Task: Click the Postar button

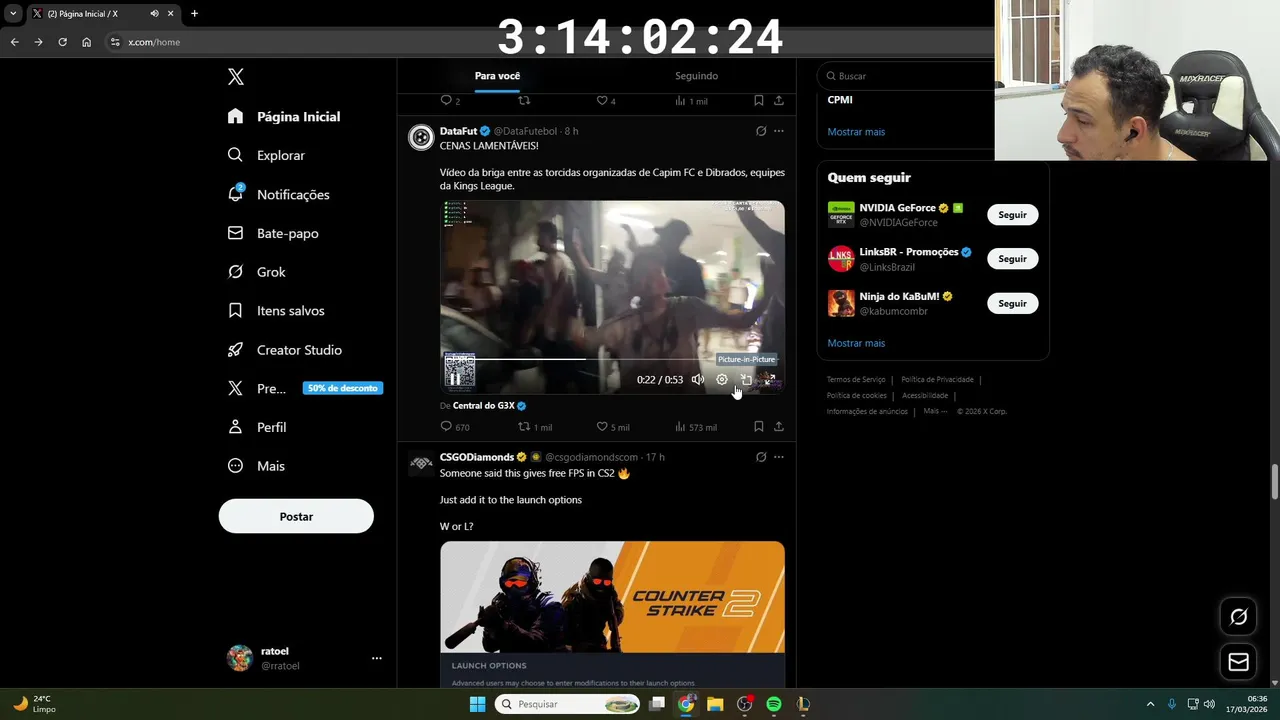Action: (x=296, y=516)
